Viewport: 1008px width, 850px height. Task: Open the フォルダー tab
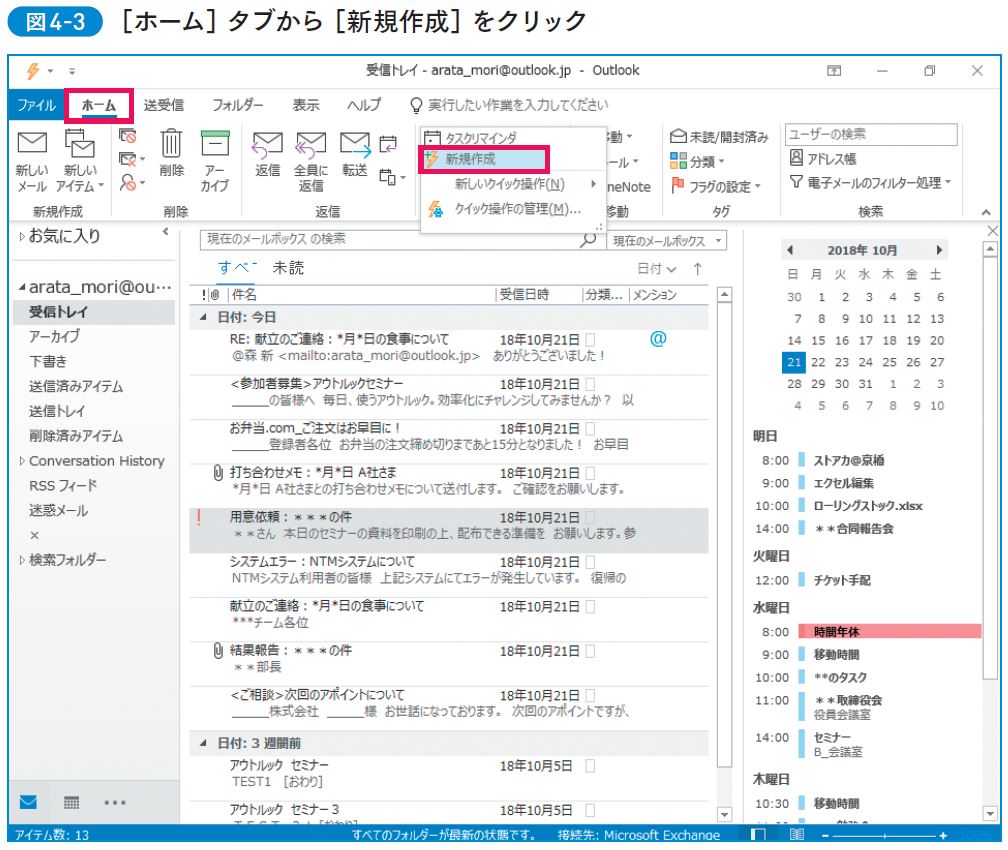click(238, 105)
